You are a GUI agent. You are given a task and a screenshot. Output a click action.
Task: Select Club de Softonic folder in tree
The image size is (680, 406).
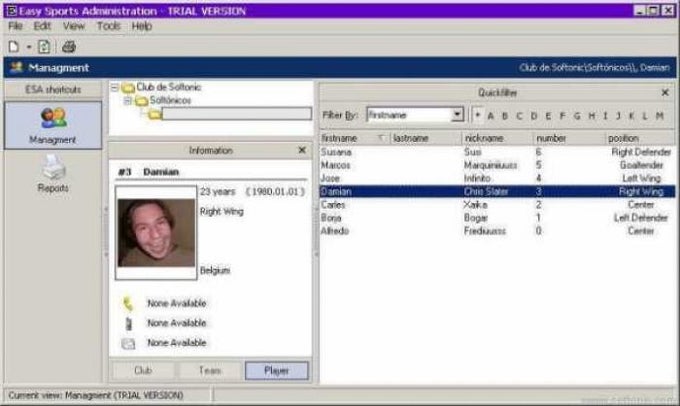pyautogui.click(x=162, y=88)
